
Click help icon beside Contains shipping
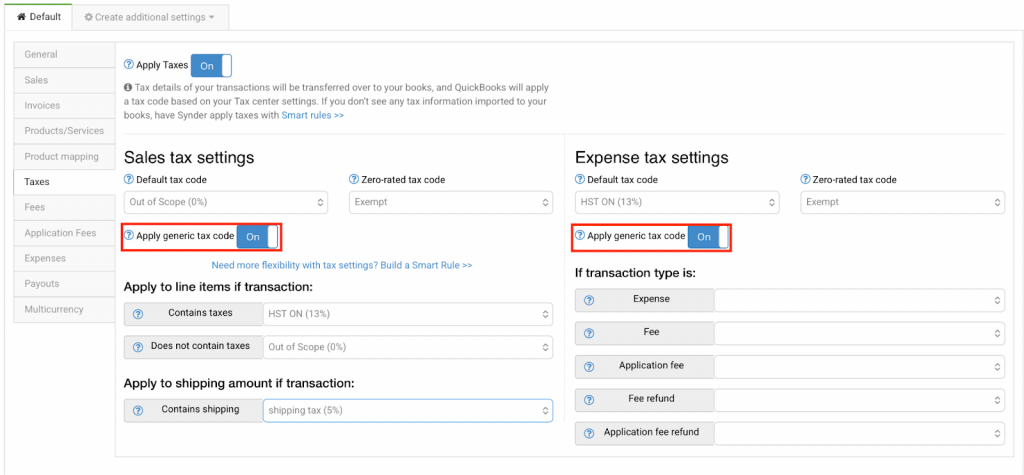[138, 410]
